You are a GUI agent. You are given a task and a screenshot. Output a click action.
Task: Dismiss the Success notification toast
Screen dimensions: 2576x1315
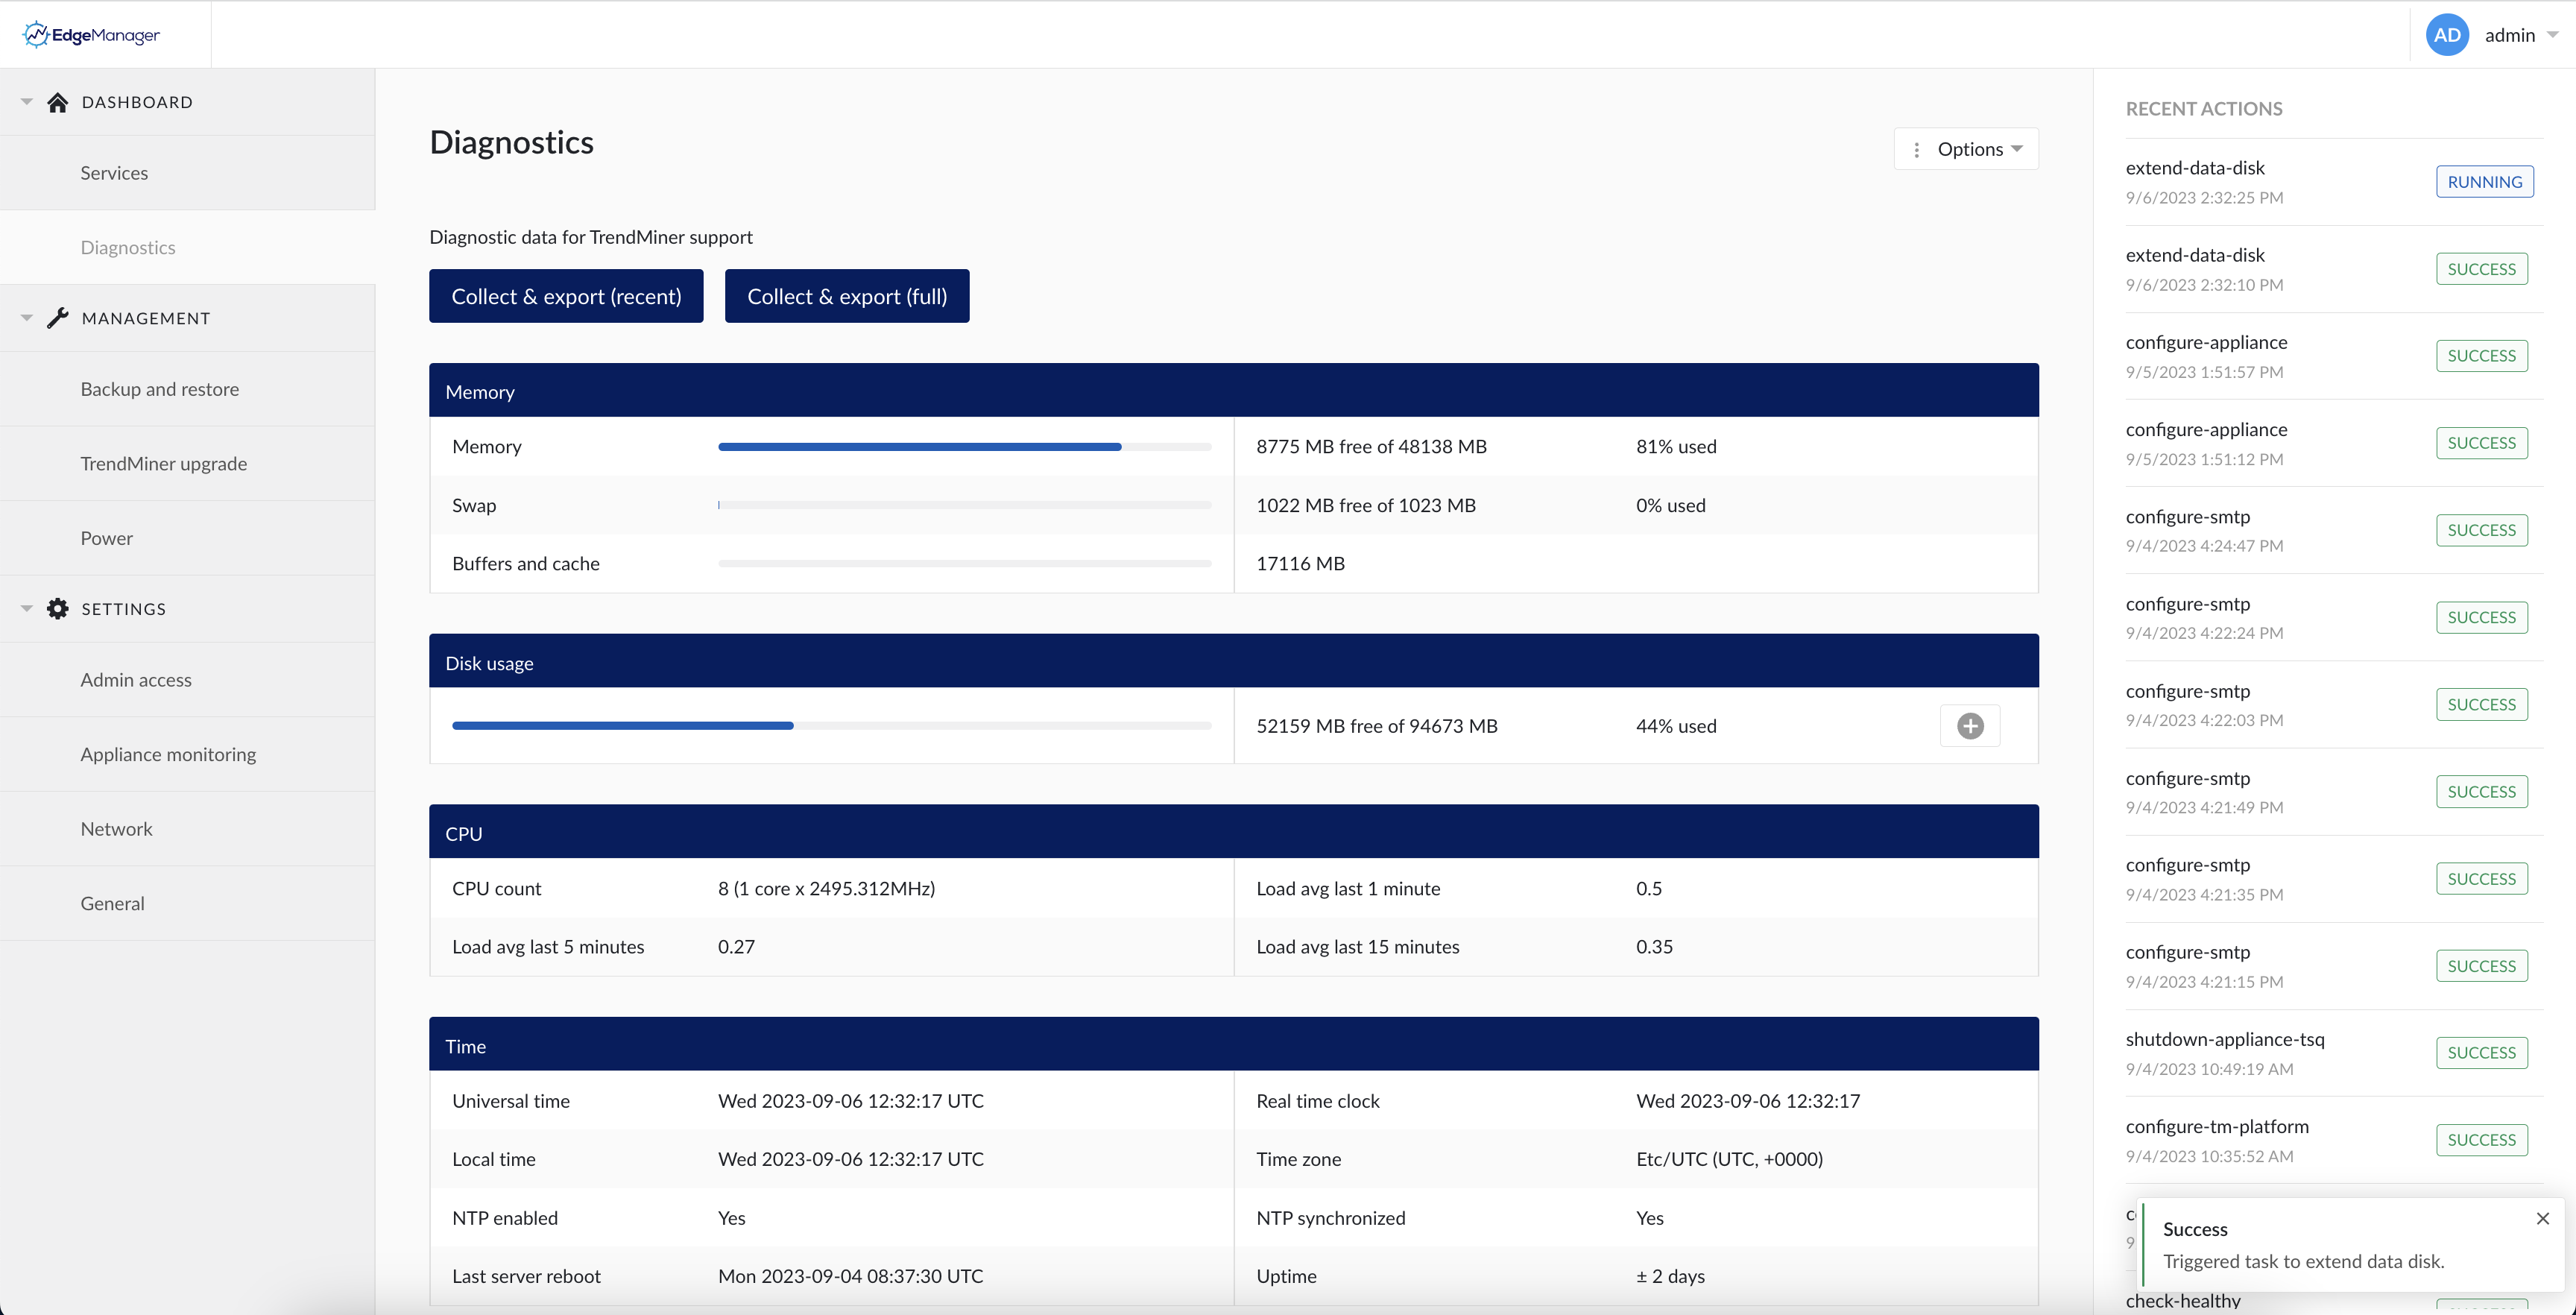(2543, 1219)
